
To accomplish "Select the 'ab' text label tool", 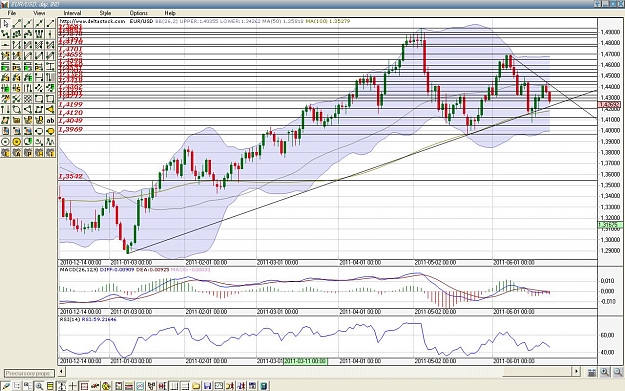I will coord(50,120).
